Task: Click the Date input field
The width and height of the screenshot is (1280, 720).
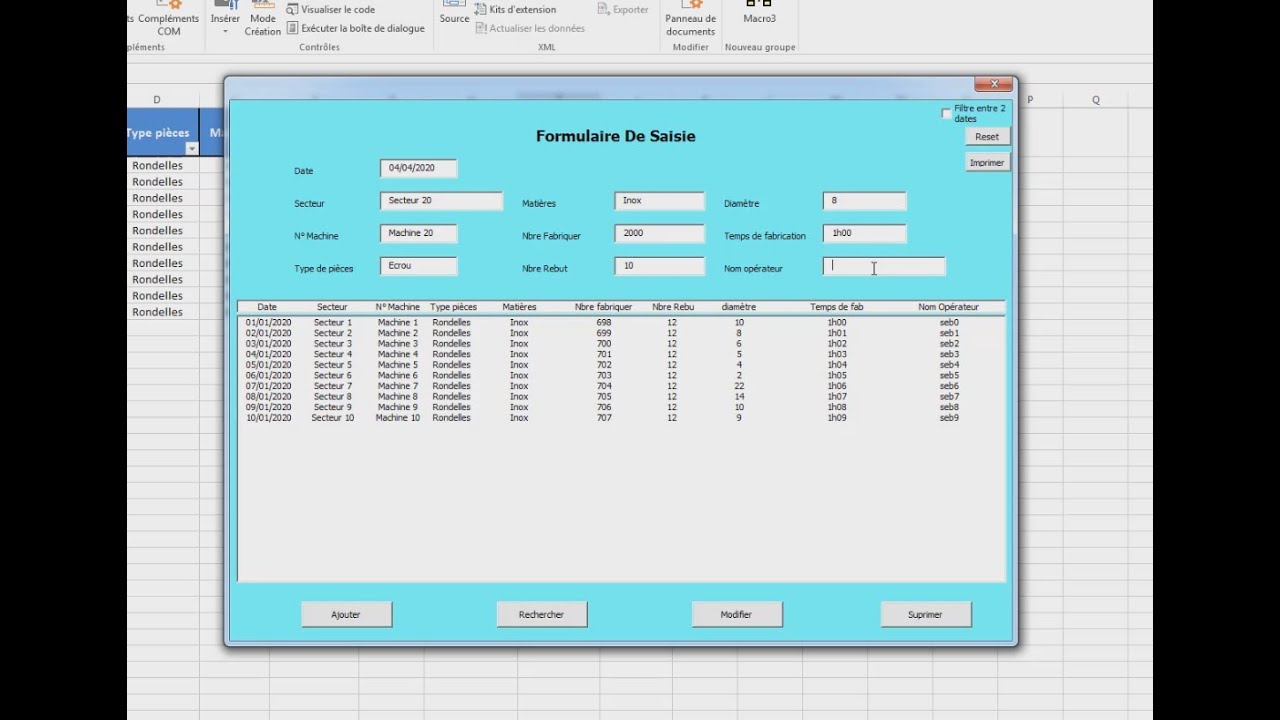Action: [418, 168]
